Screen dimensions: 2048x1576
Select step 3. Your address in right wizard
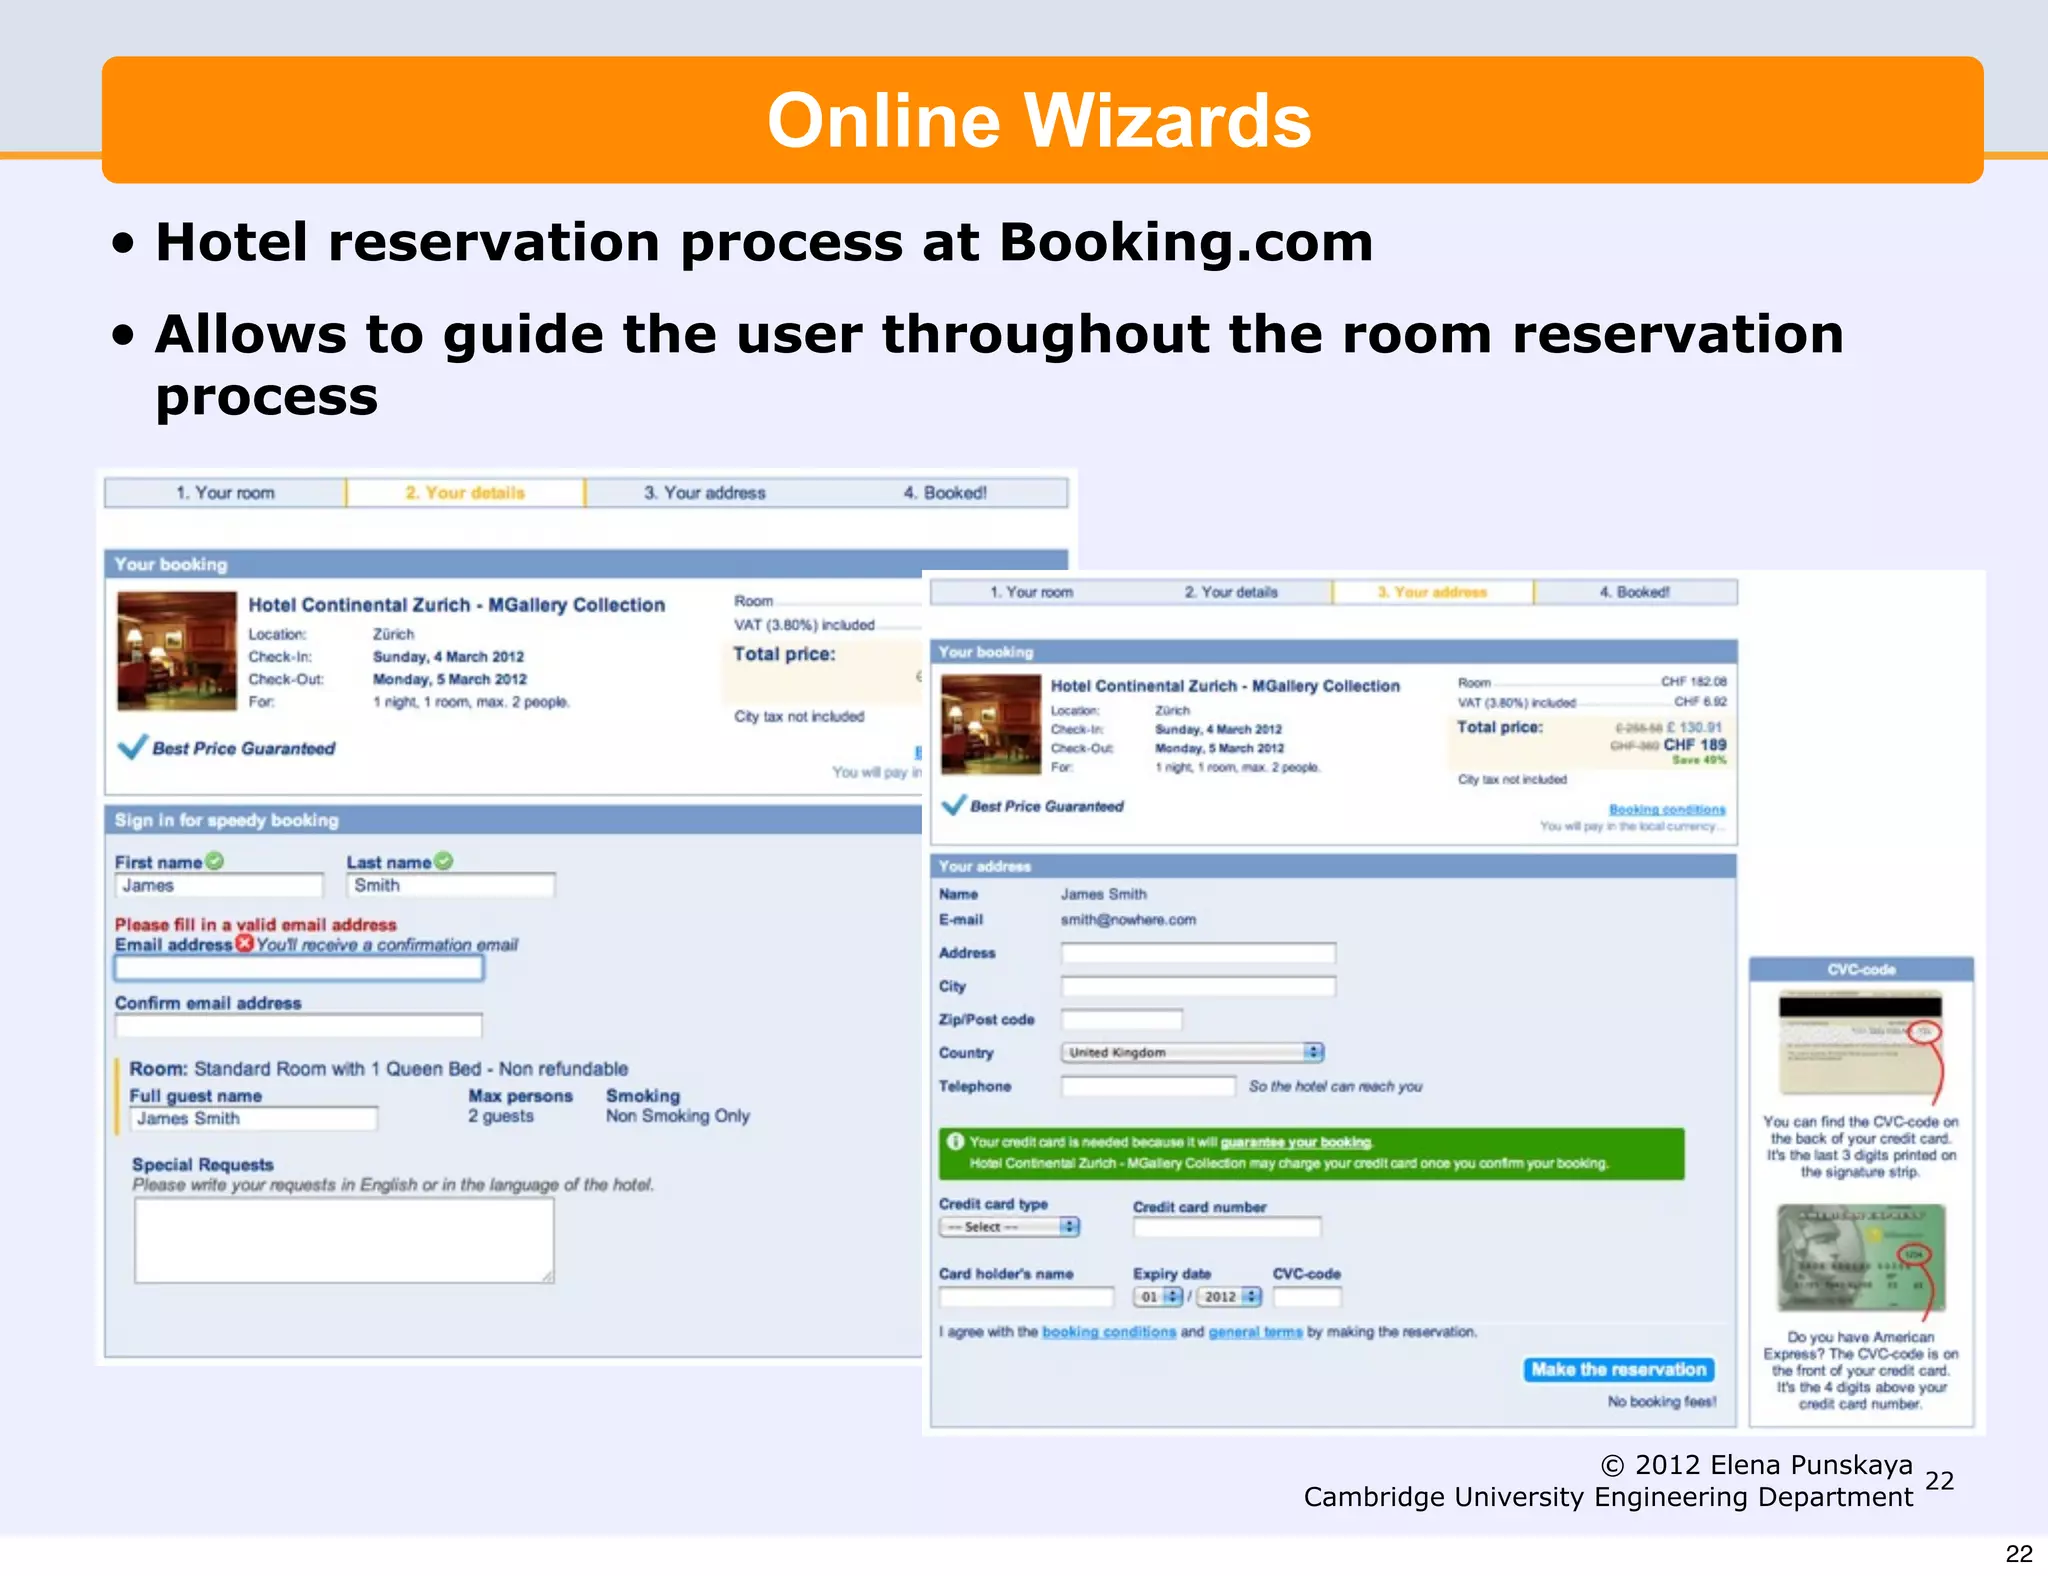coord(1433,592)
